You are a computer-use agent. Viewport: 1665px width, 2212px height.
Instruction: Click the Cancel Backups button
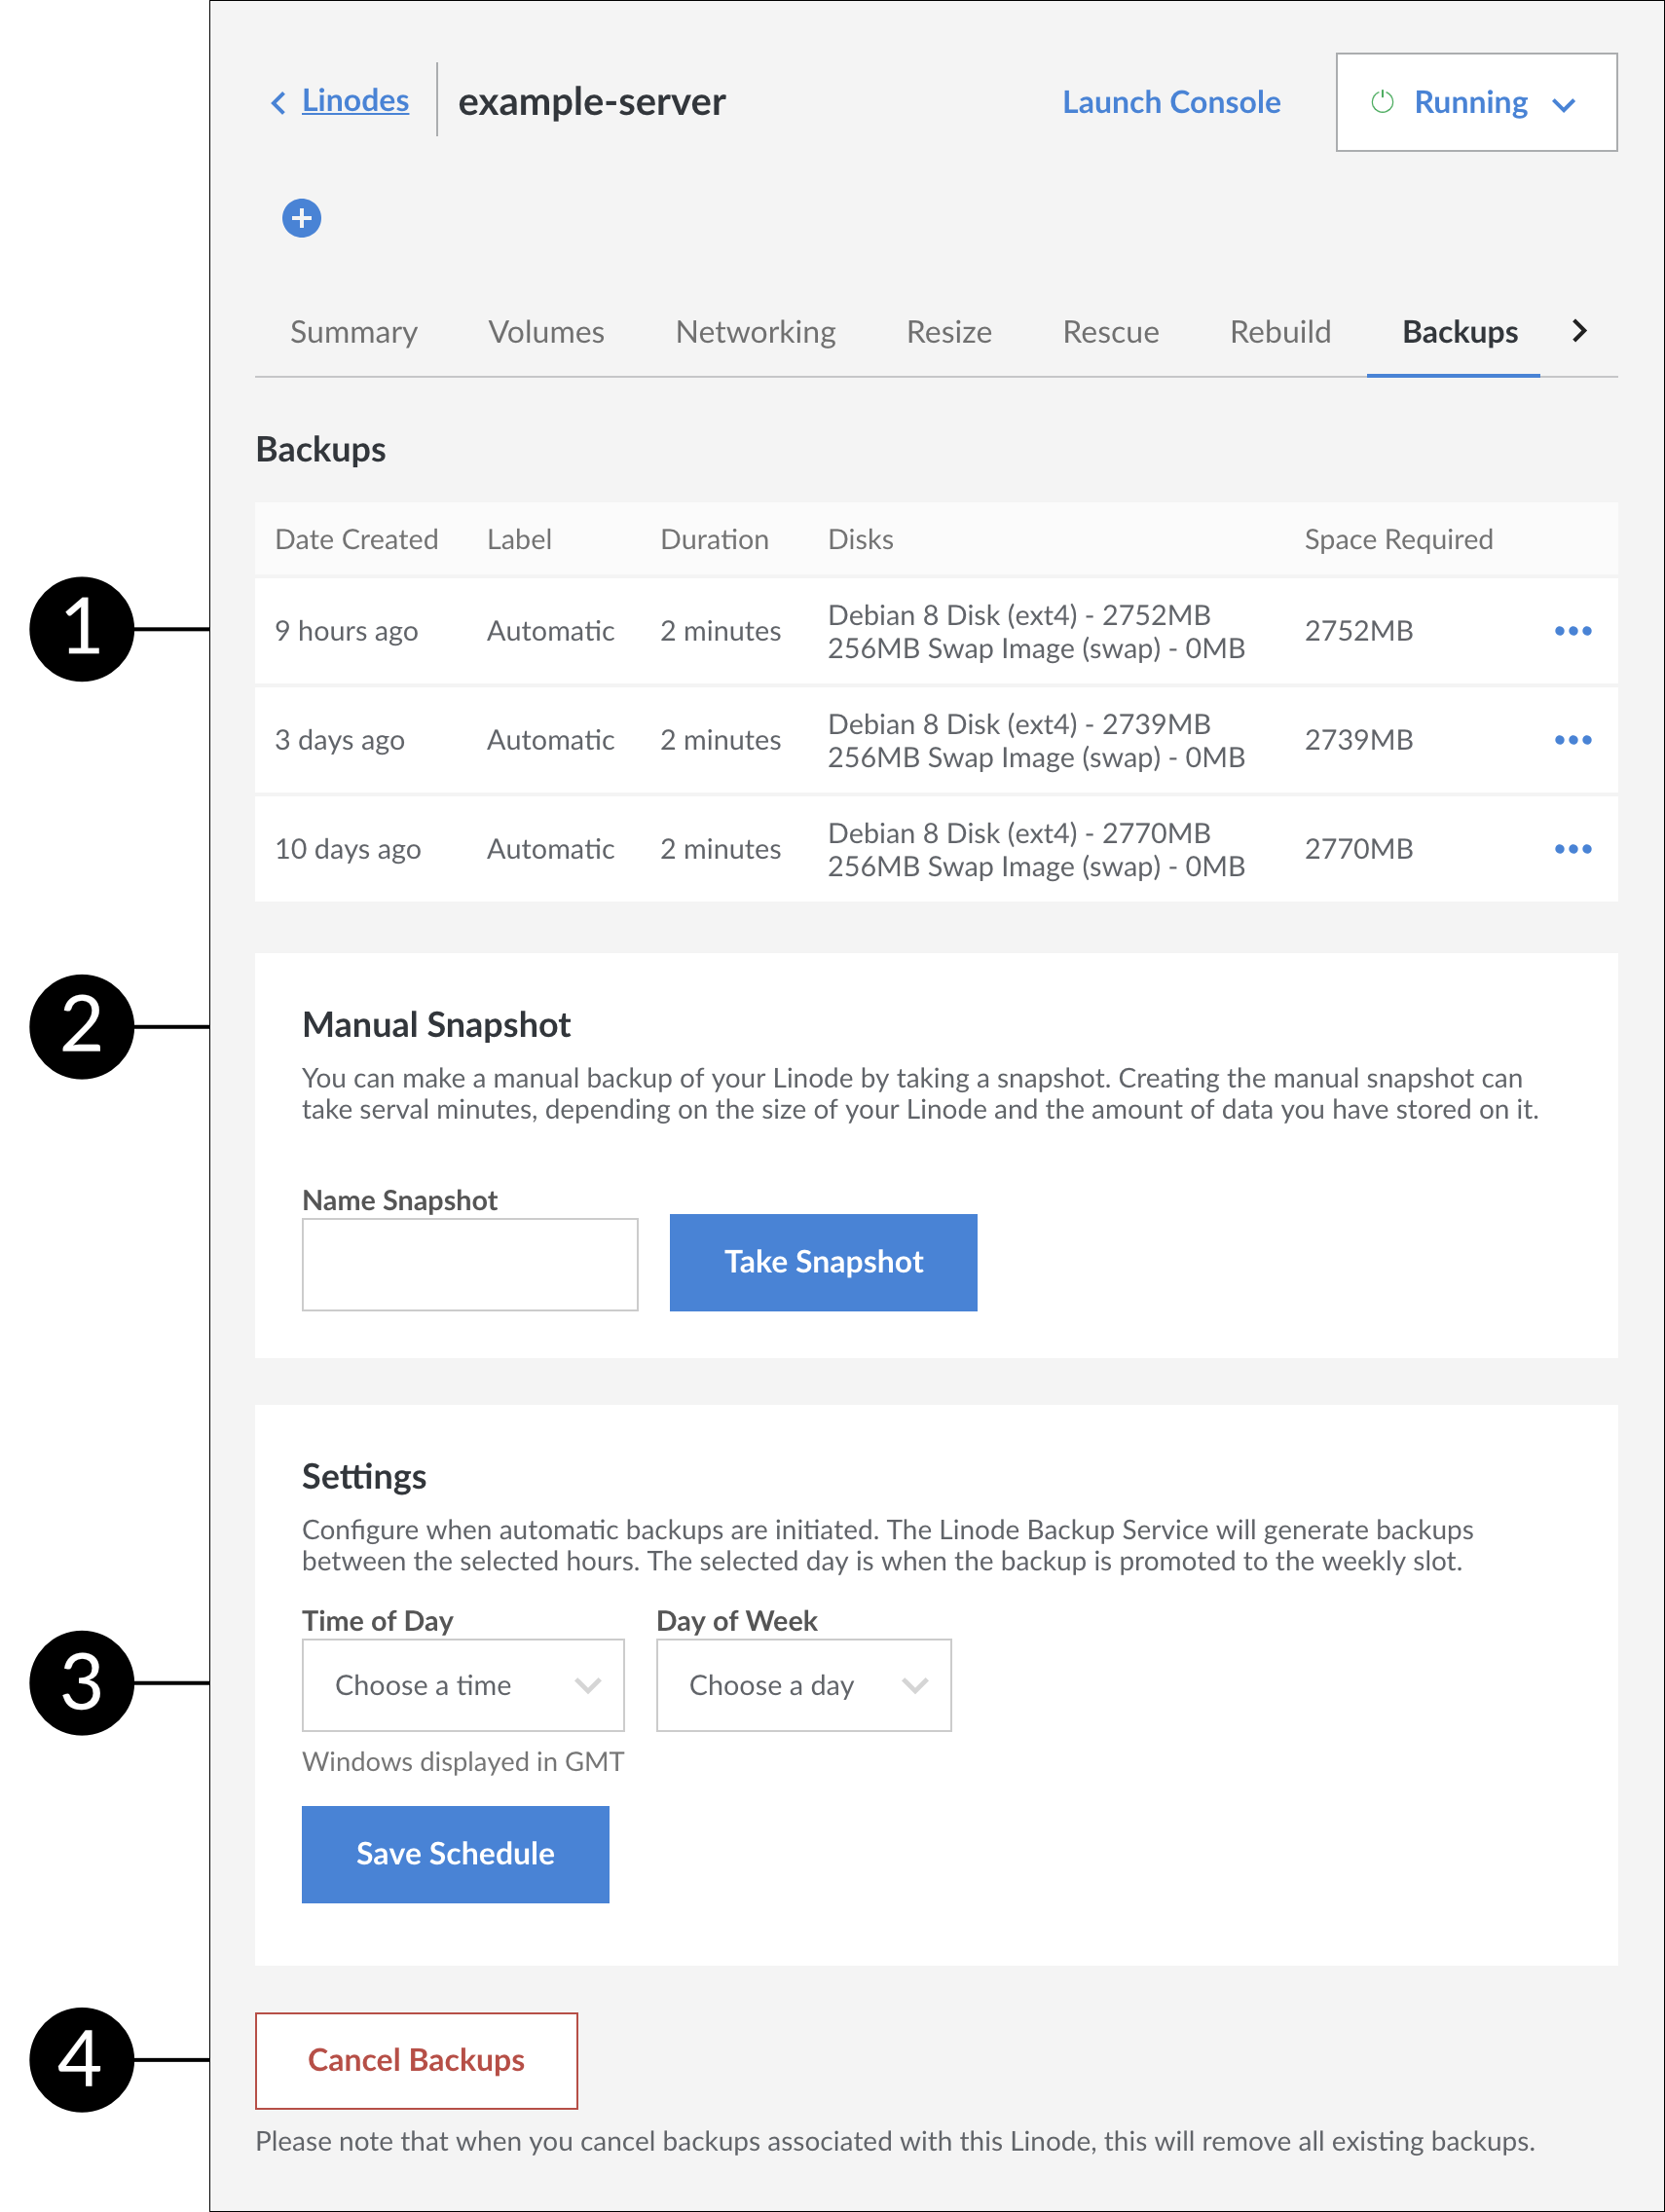[x=416, y=2060]
